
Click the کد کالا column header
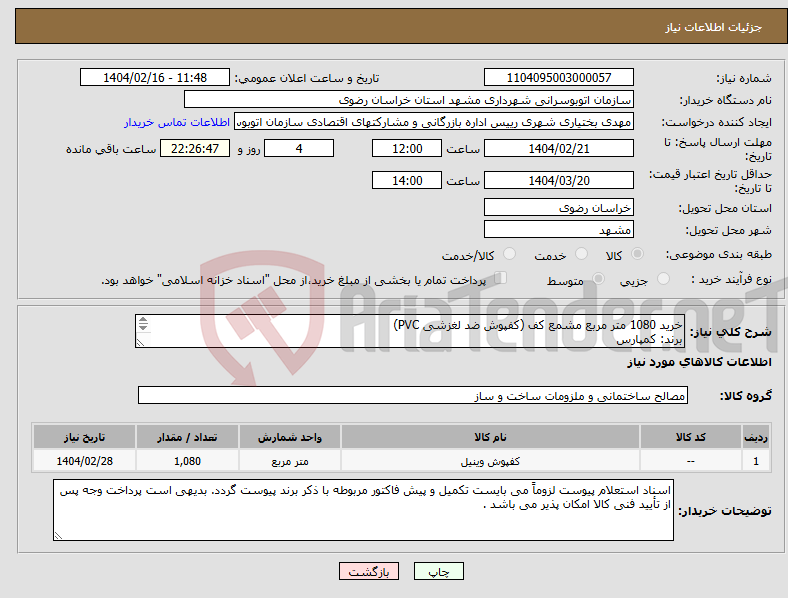click(x=691, y=437)
